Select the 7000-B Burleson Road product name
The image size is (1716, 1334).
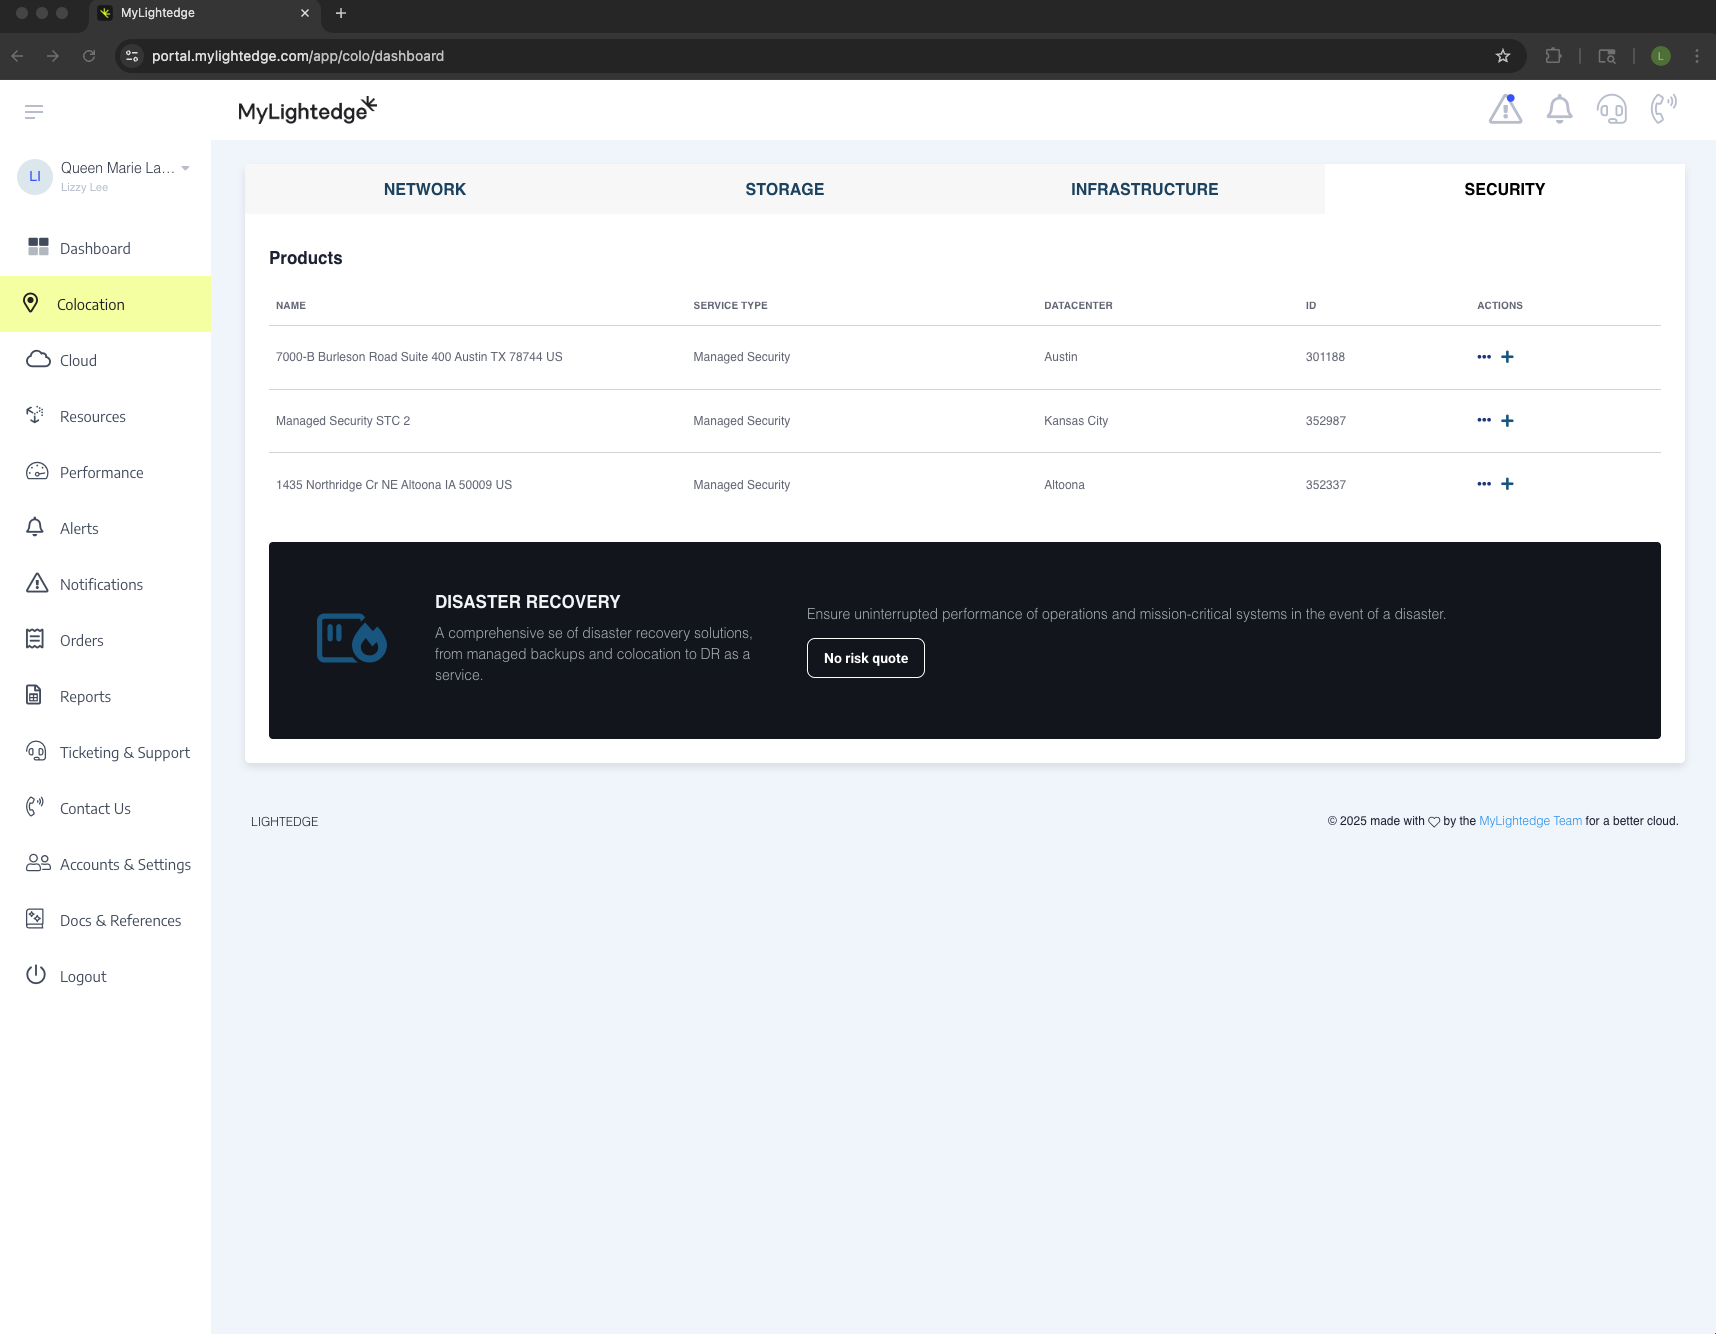[x=419, y=357]
